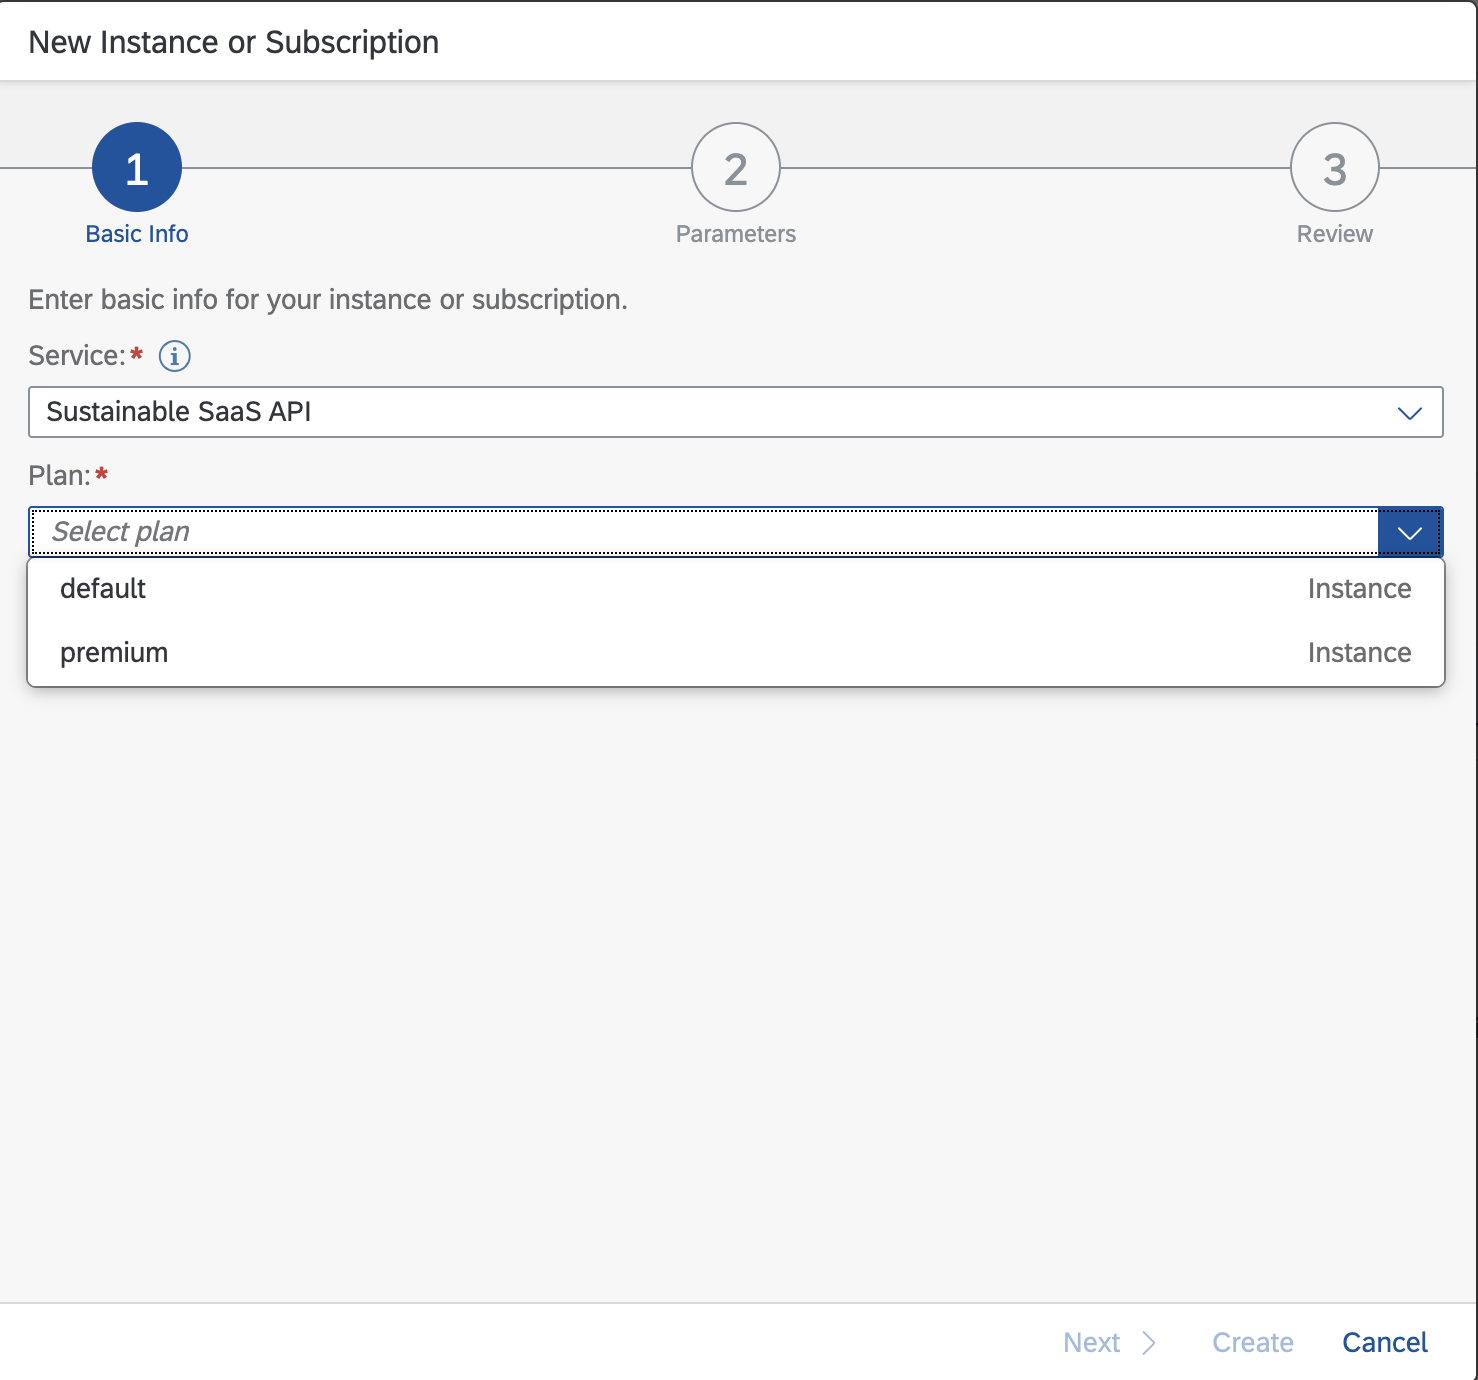The width and height of the screenshot is (1478, 1380).
Task: Go to step 2 Parameters
Action: pos(736,186)
